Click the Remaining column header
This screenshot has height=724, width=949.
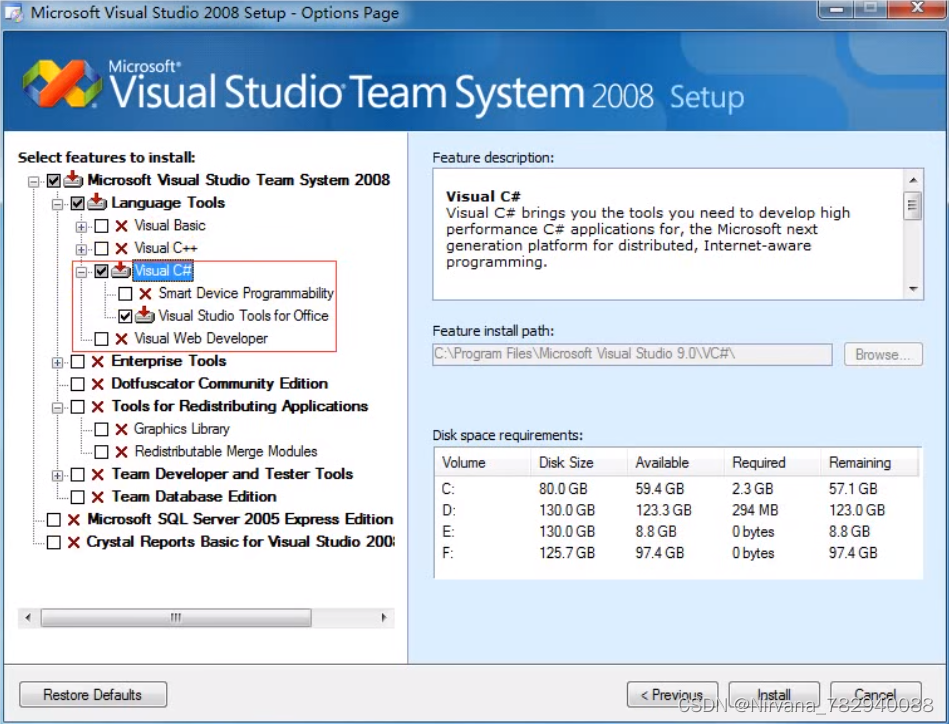point(869,462)
